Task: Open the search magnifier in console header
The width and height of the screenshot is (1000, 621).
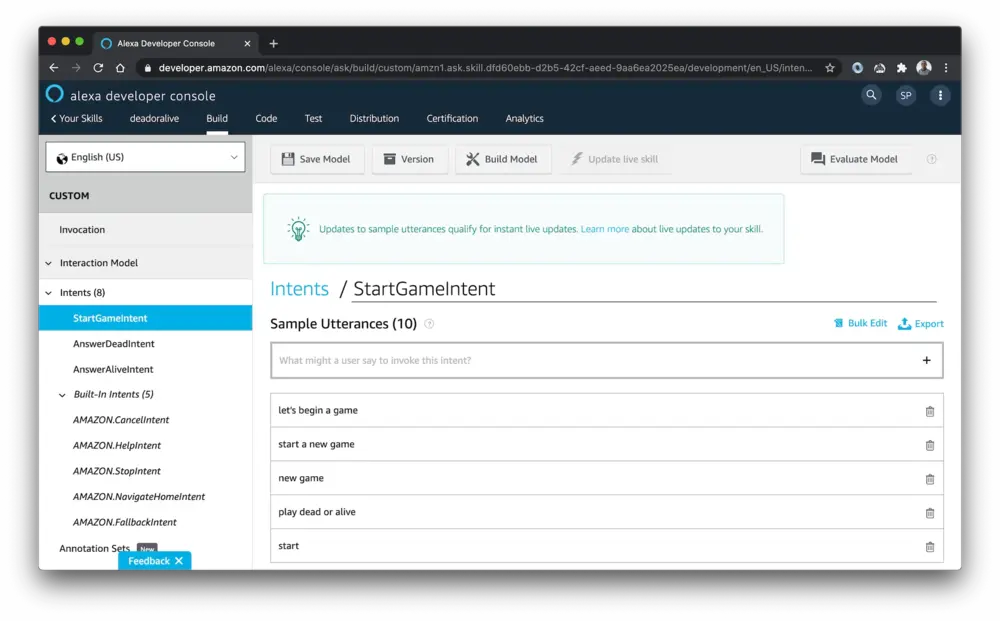Action: [x=872, y=95]
